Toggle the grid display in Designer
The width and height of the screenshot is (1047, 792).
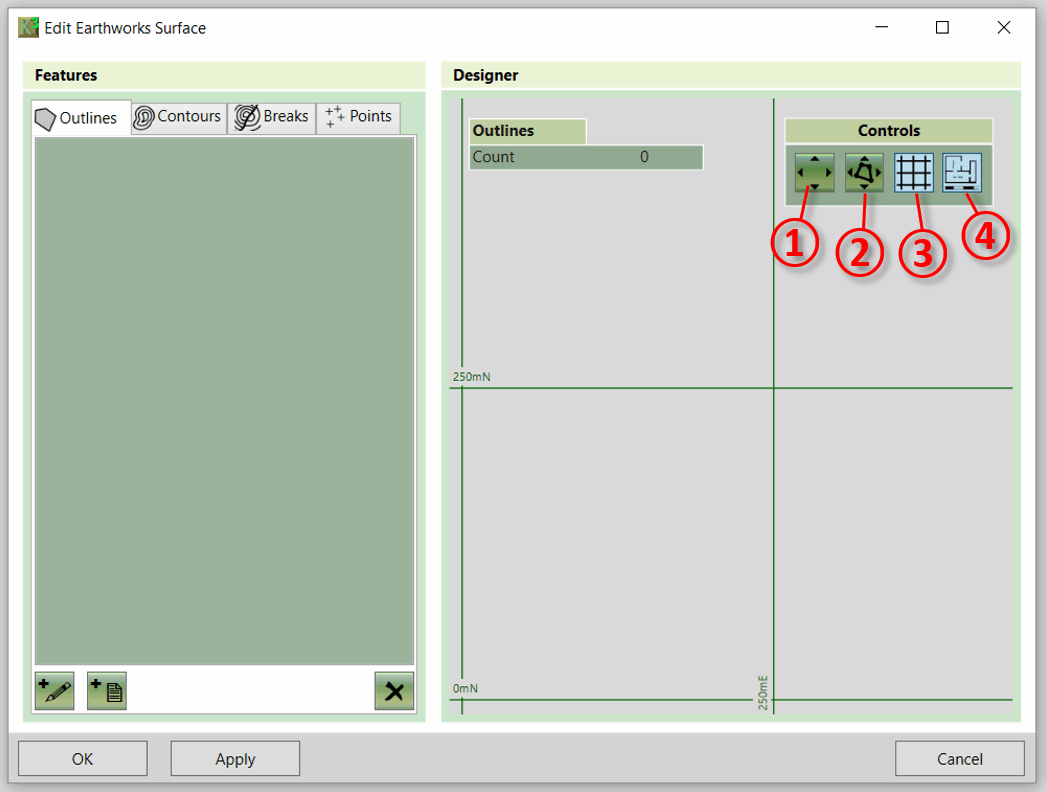click(913, 172)
